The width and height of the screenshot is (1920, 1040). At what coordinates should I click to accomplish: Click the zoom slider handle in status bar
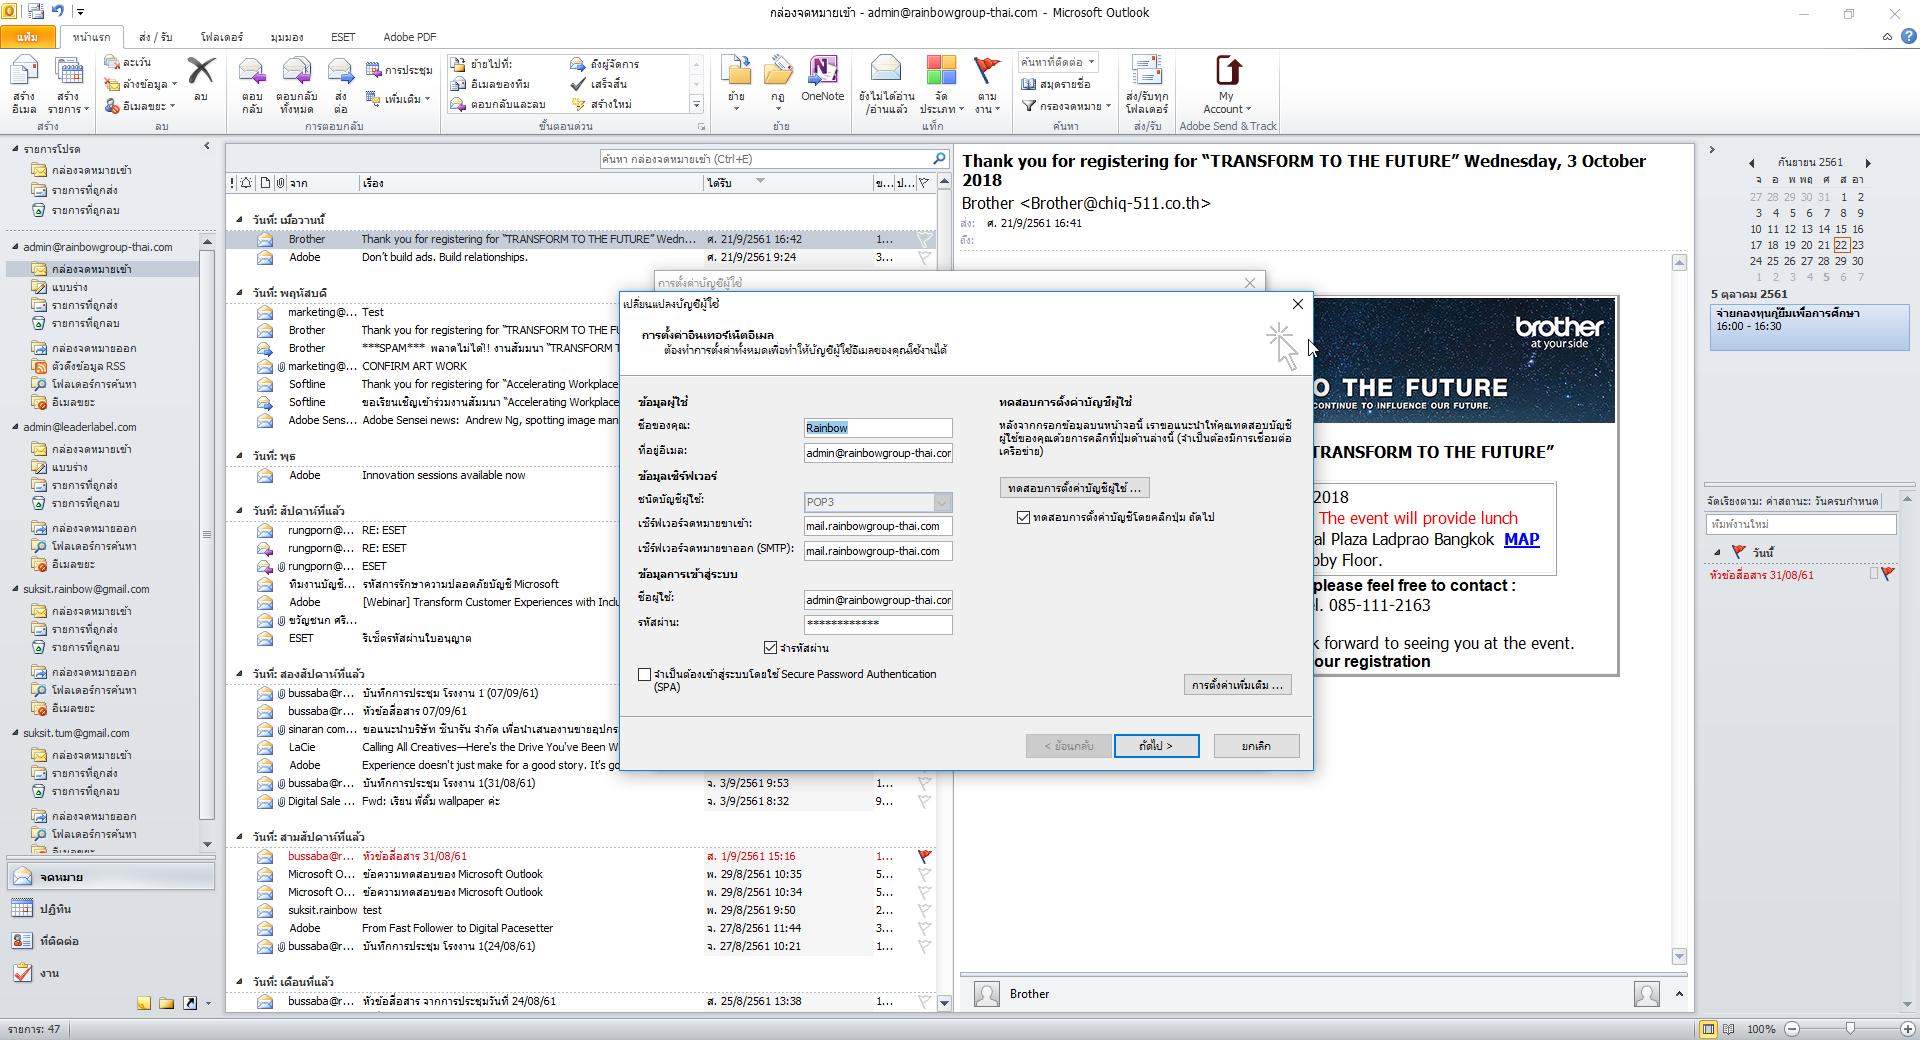1850,1029
